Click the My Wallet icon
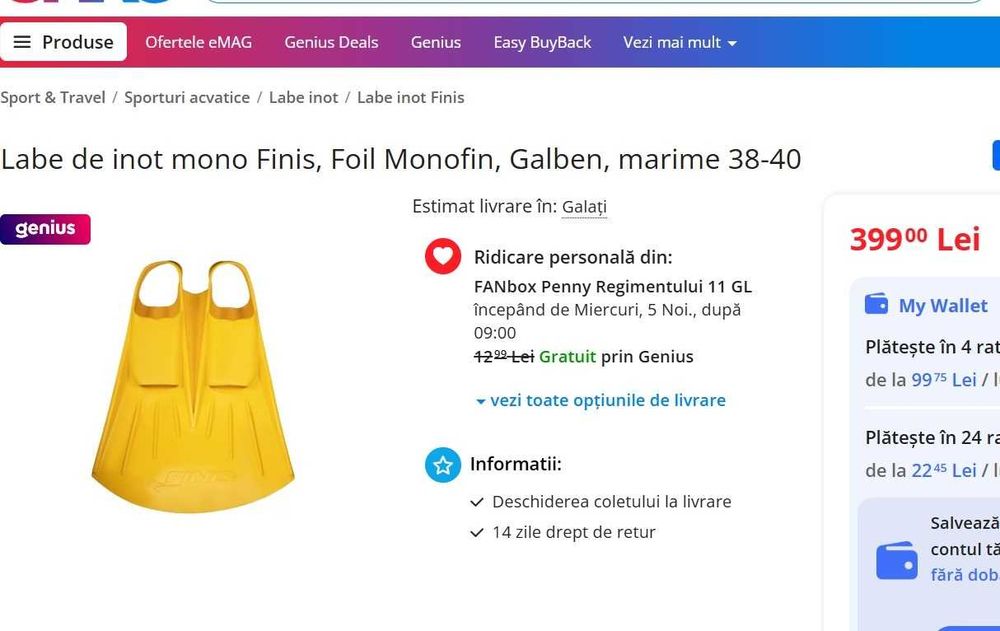 pyautogui.click(x=877, y=304)
